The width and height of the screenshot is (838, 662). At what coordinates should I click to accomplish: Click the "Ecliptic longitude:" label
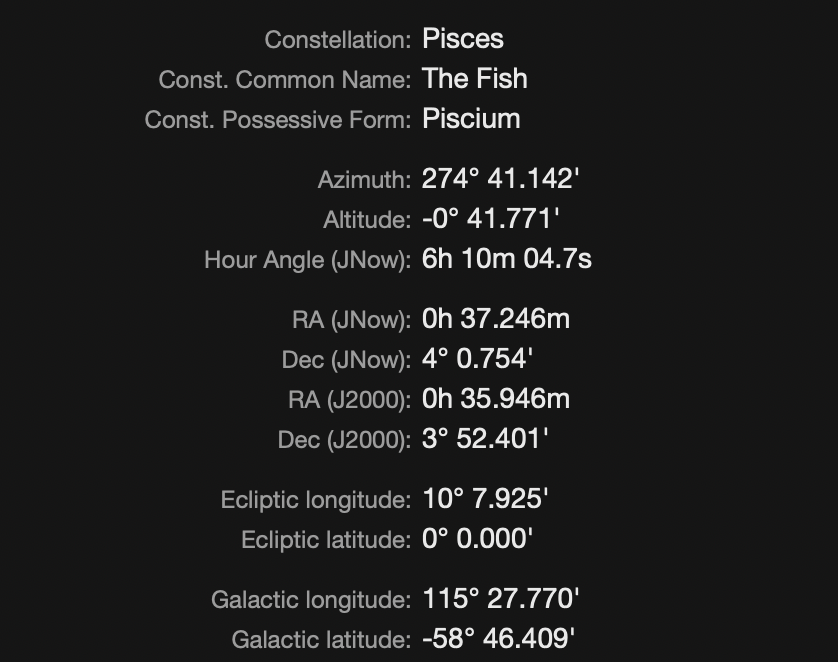[315, 500]
